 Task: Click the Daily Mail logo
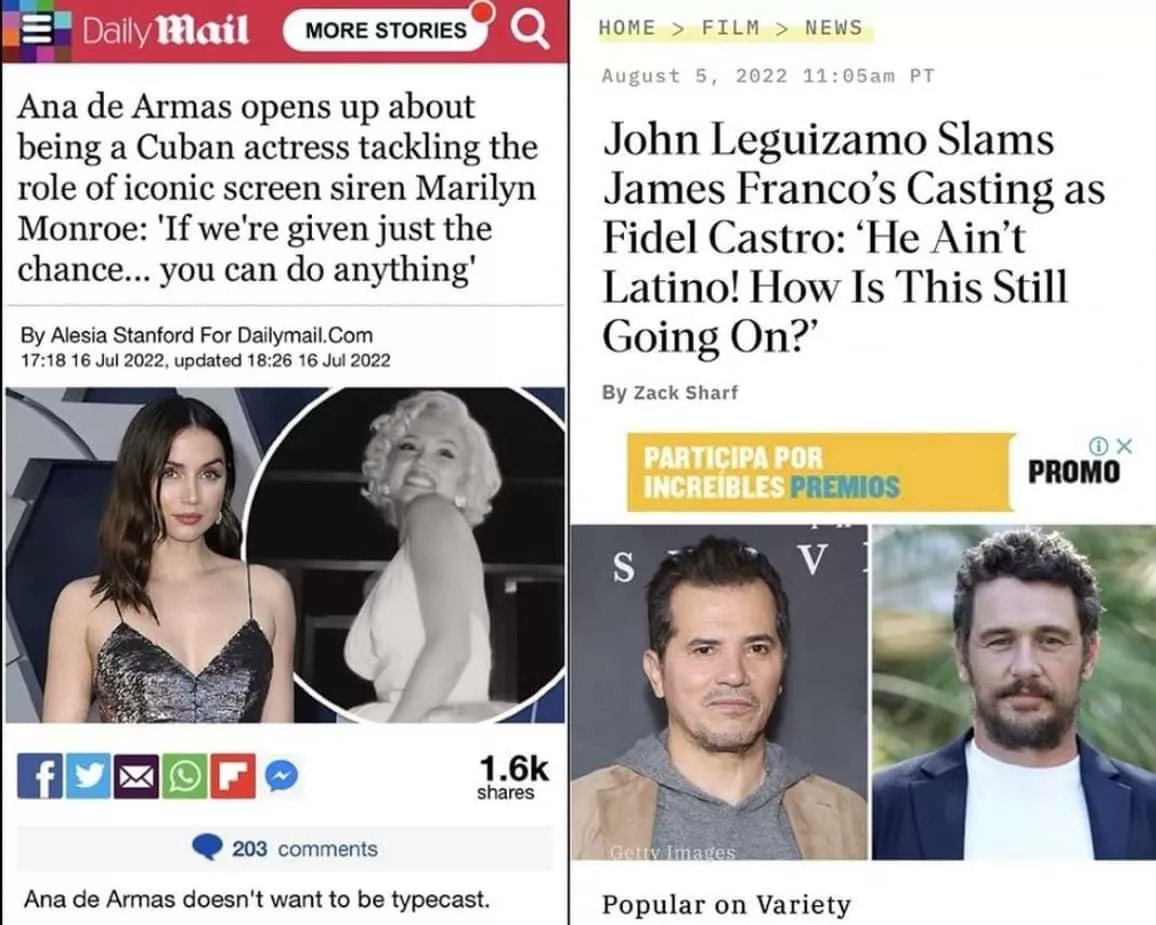[x=165, y=30]
